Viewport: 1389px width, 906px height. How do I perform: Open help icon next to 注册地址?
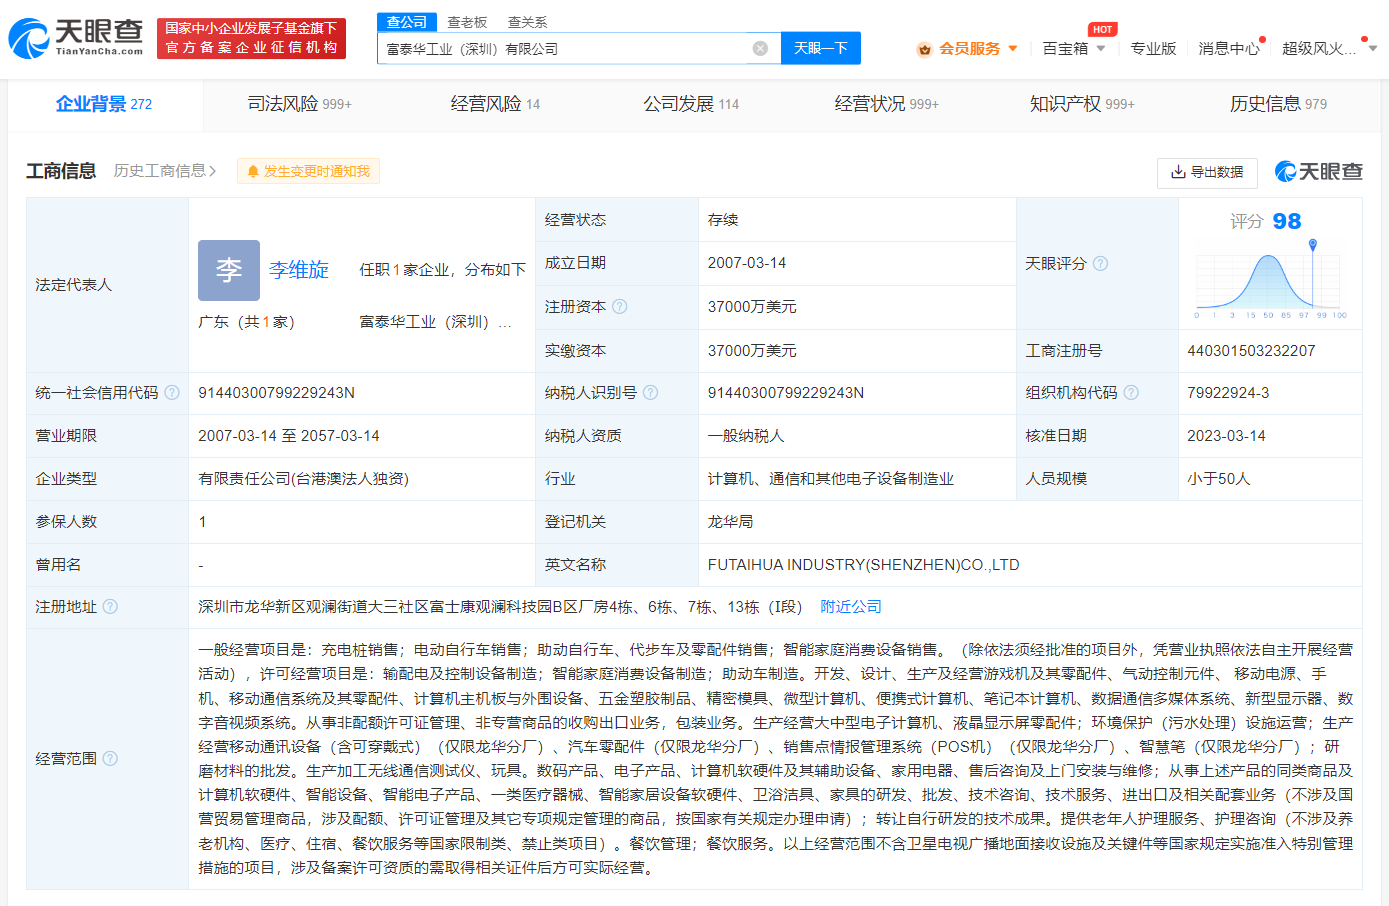click(x=110, y=607)
